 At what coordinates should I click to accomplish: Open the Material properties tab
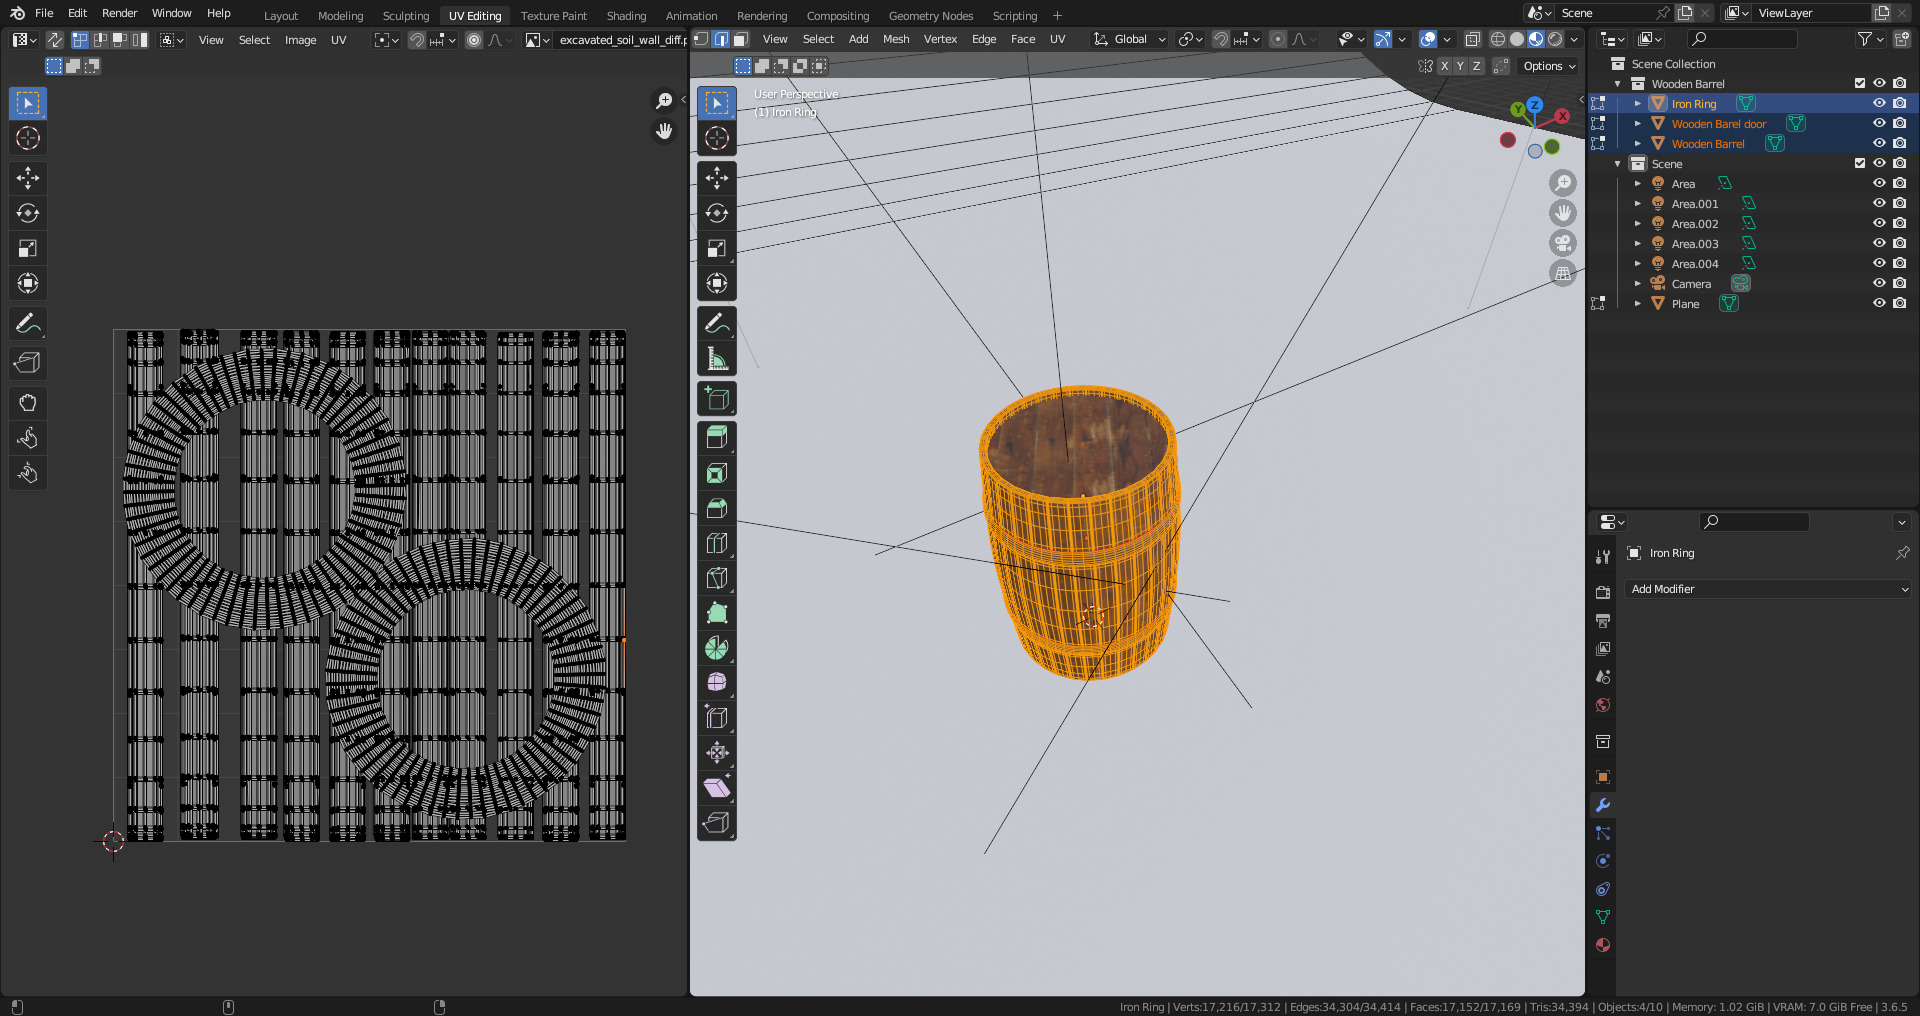point(1603,945)
